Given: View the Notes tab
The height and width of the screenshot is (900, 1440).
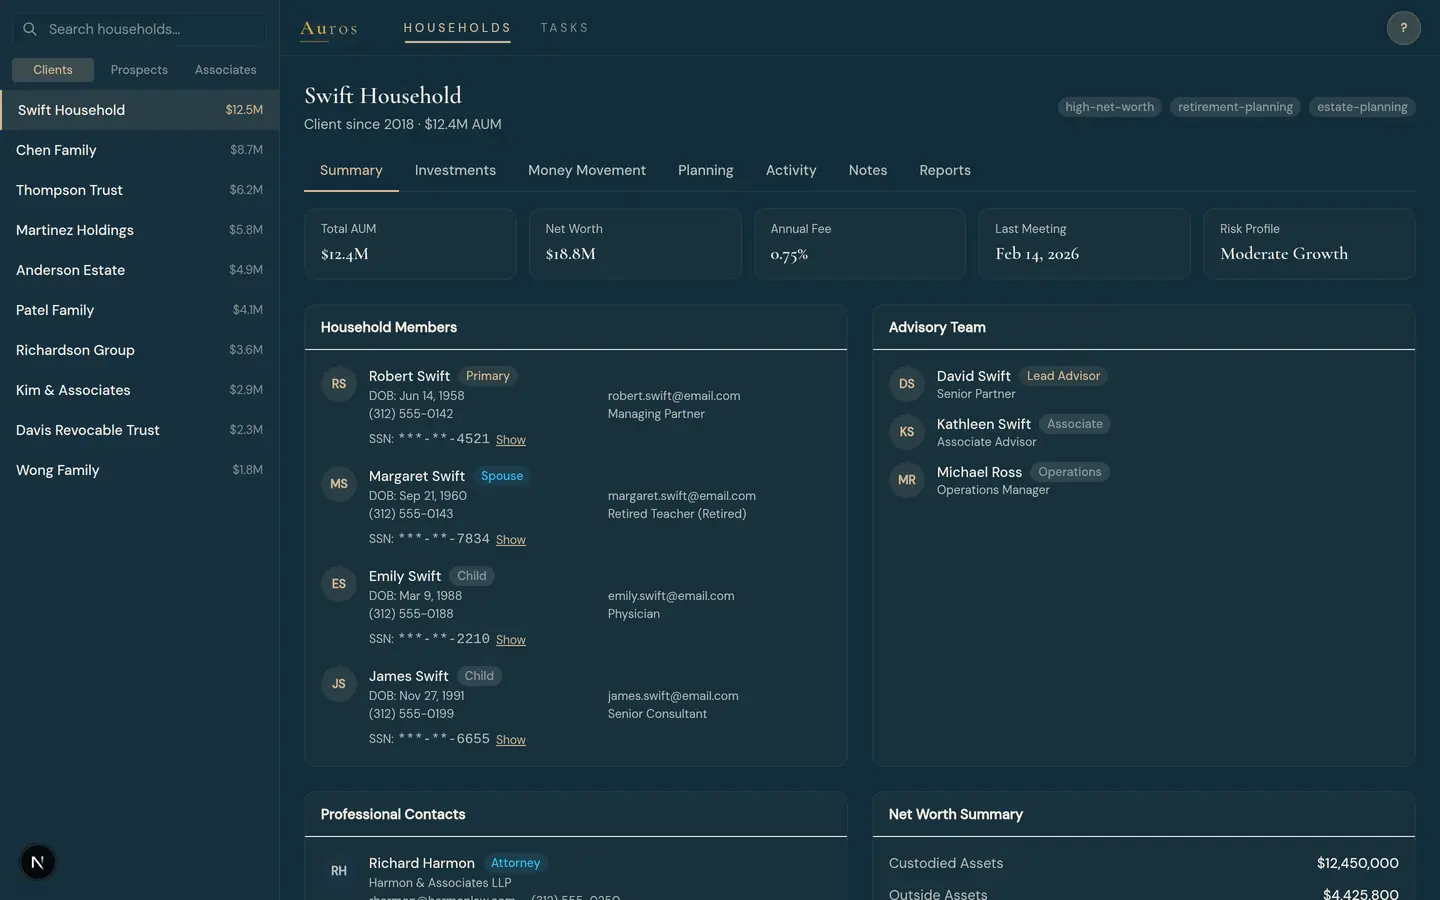Looking at the screenshot, I should (868, 171).
